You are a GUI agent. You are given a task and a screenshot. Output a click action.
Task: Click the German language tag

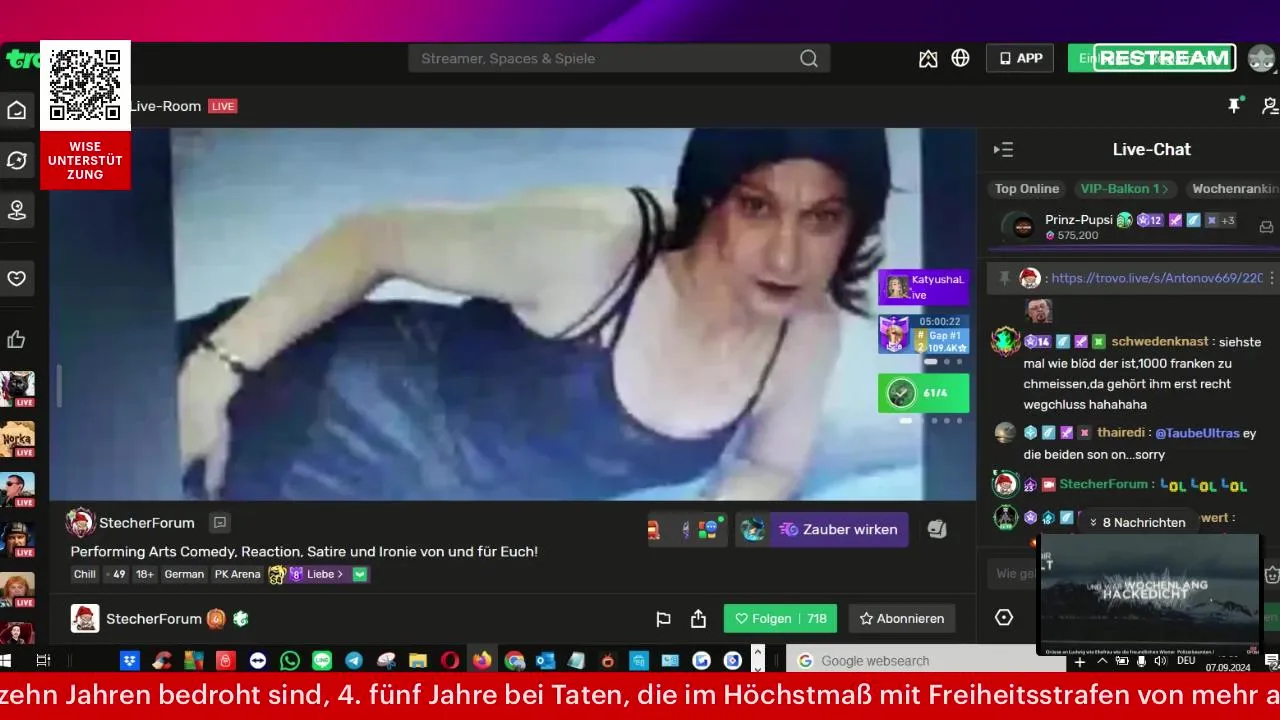pos(184,574)
